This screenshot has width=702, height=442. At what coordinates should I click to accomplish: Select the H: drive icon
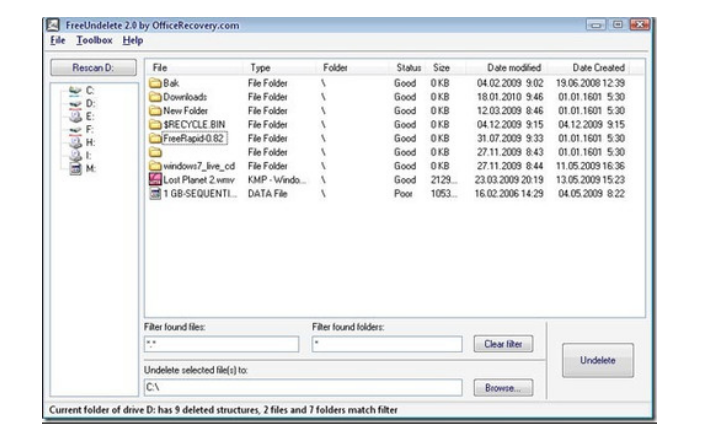(x=75, y=142)
